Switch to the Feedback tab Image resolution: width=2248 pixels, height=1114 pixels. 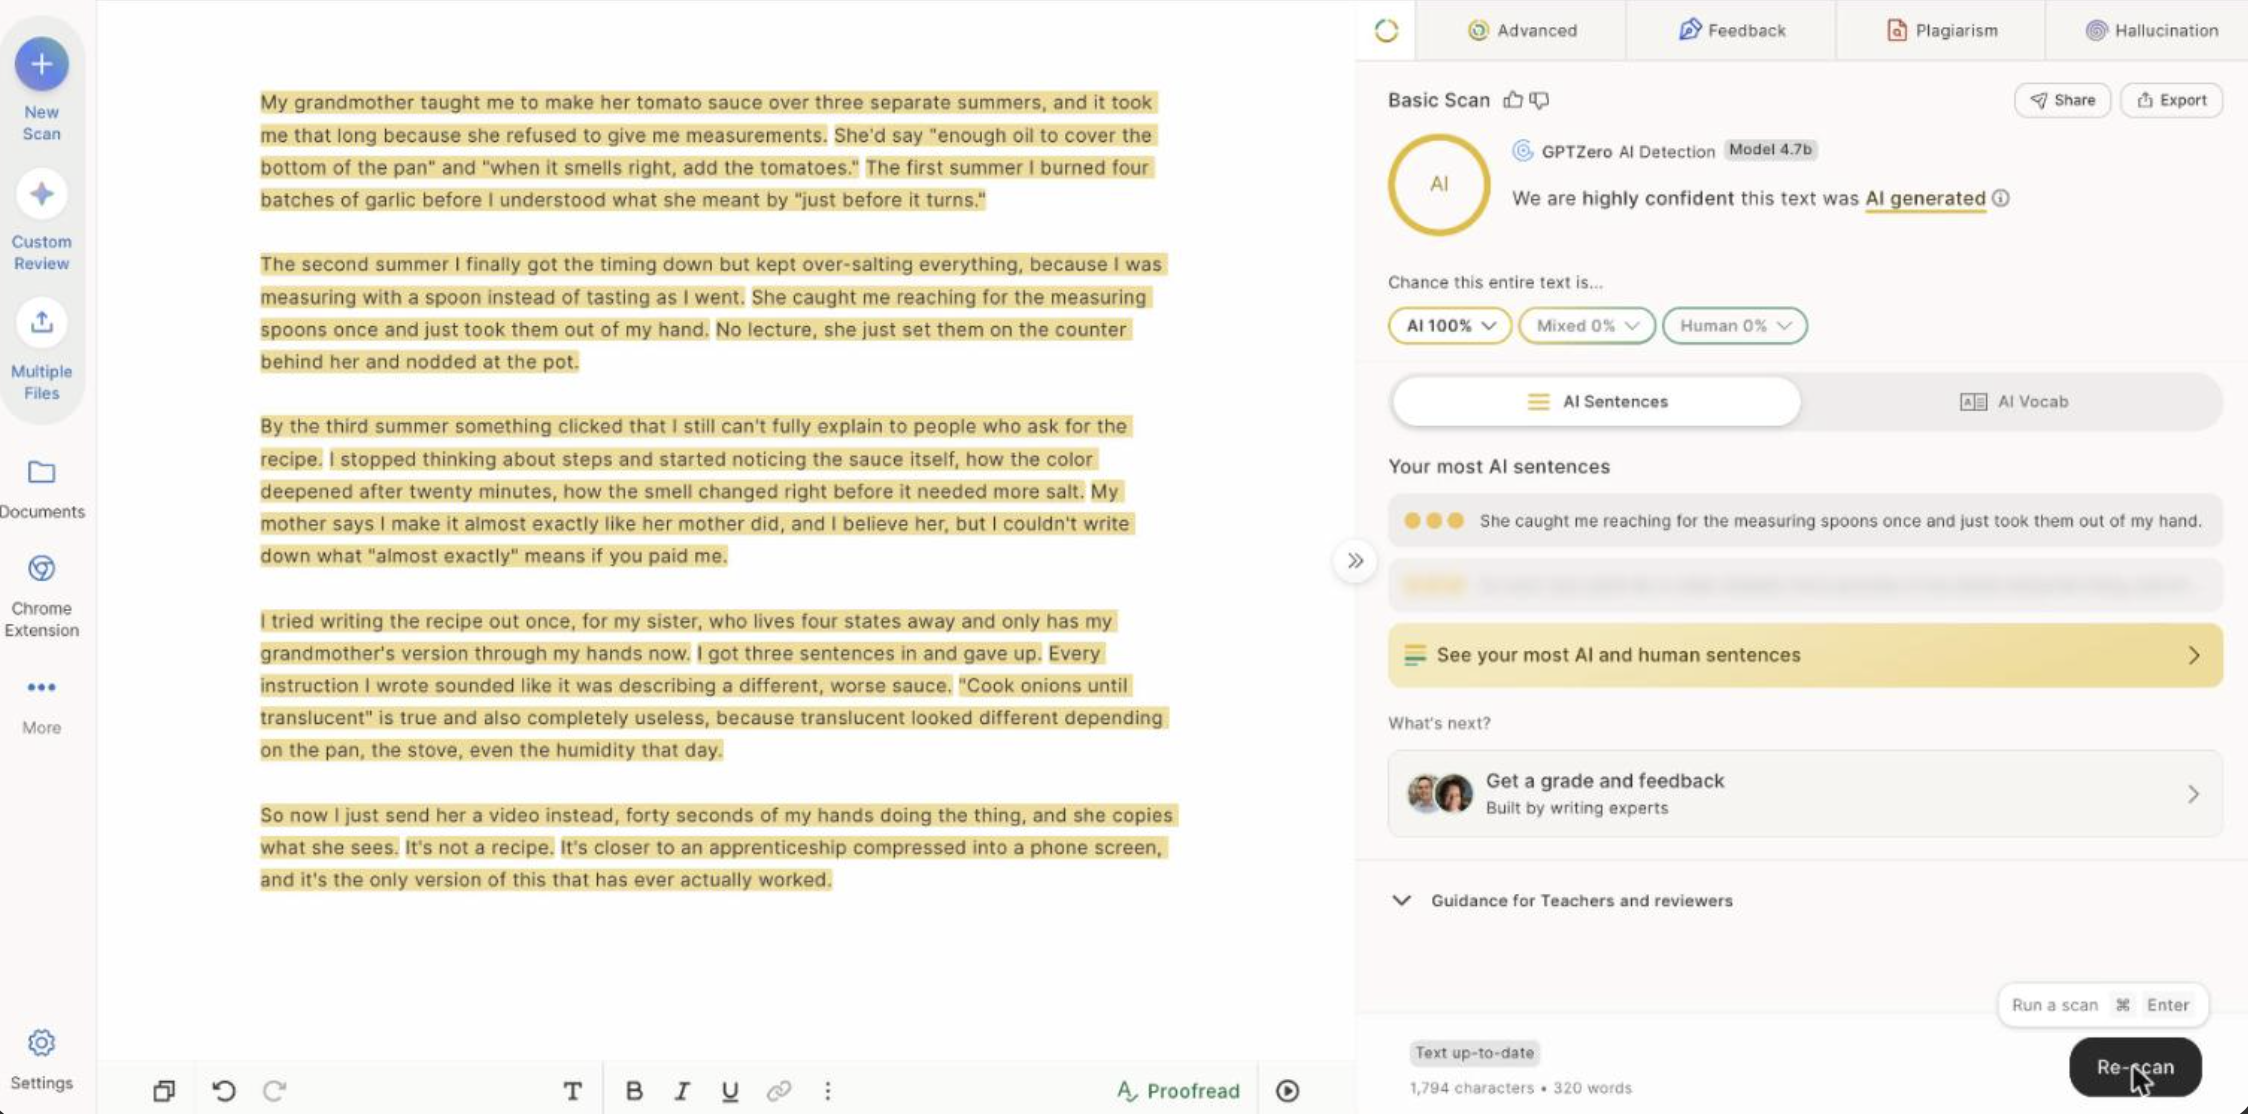point(1732,30)
